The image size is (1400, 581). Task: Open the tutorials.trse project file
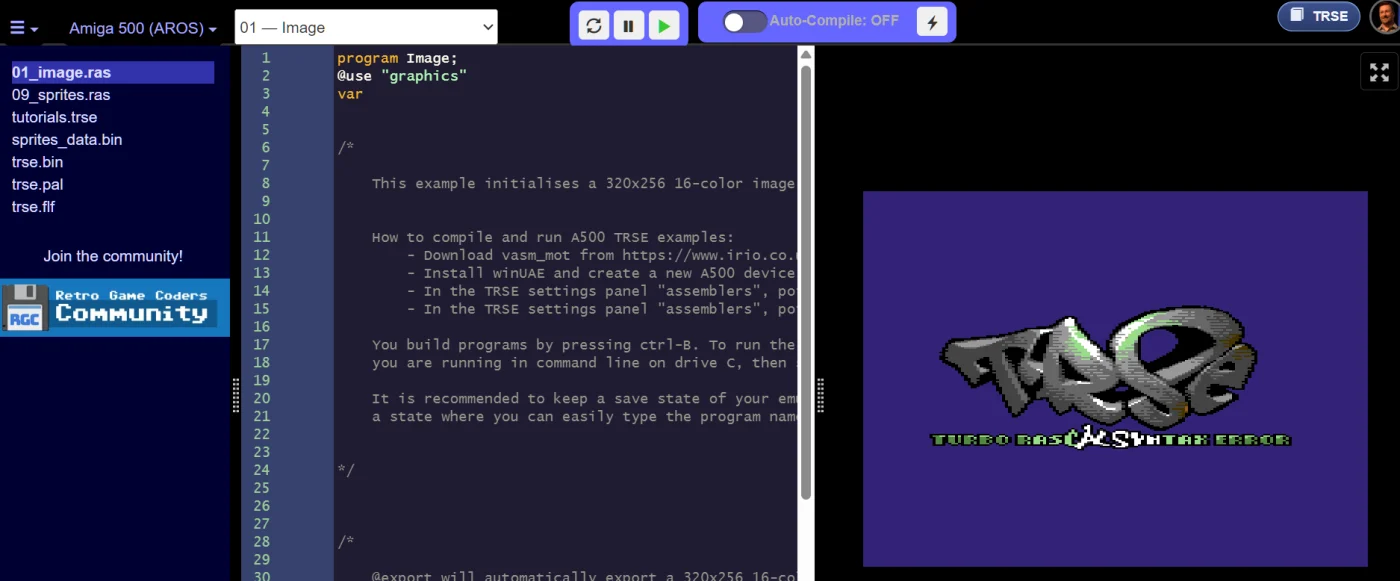tap(54, 117)
